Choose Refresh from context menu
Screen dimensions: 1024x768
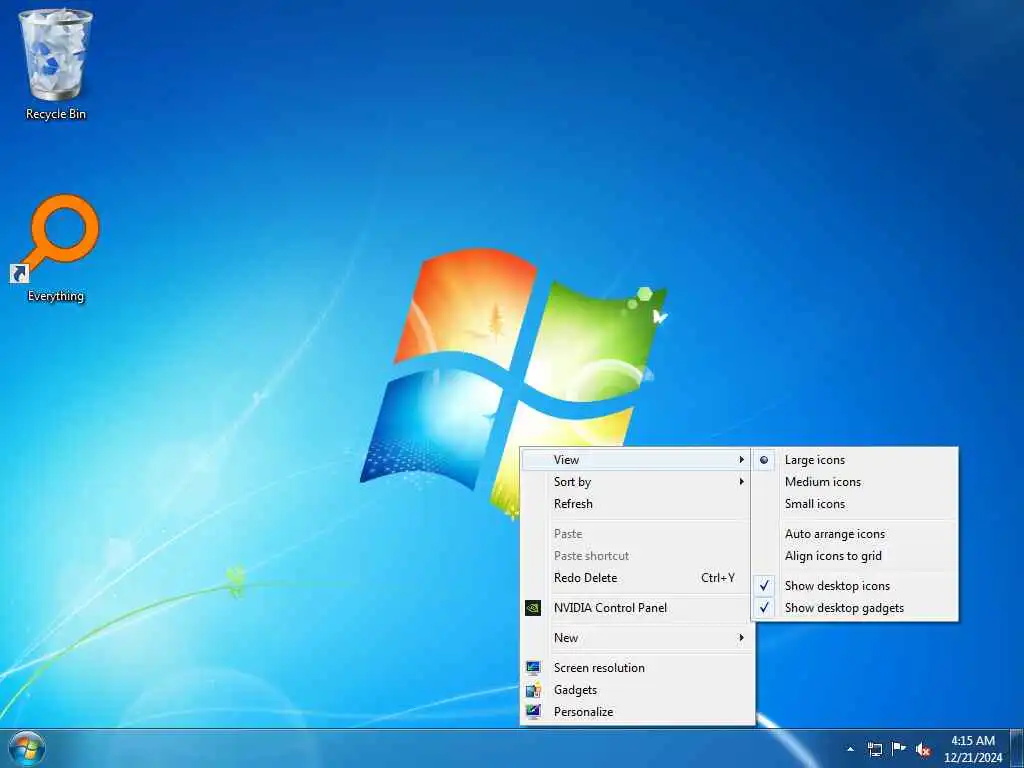click(637, 504)
